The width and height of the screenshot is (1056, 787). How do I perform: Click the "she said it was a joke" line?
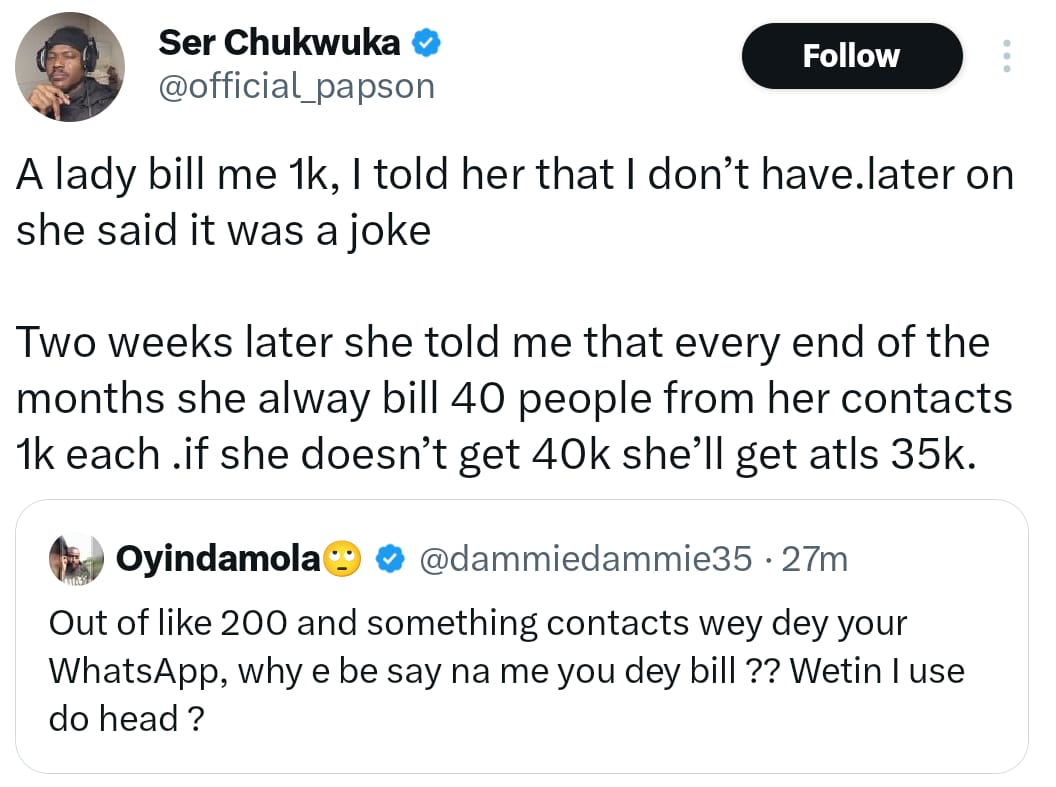click(x=223, y=231)
